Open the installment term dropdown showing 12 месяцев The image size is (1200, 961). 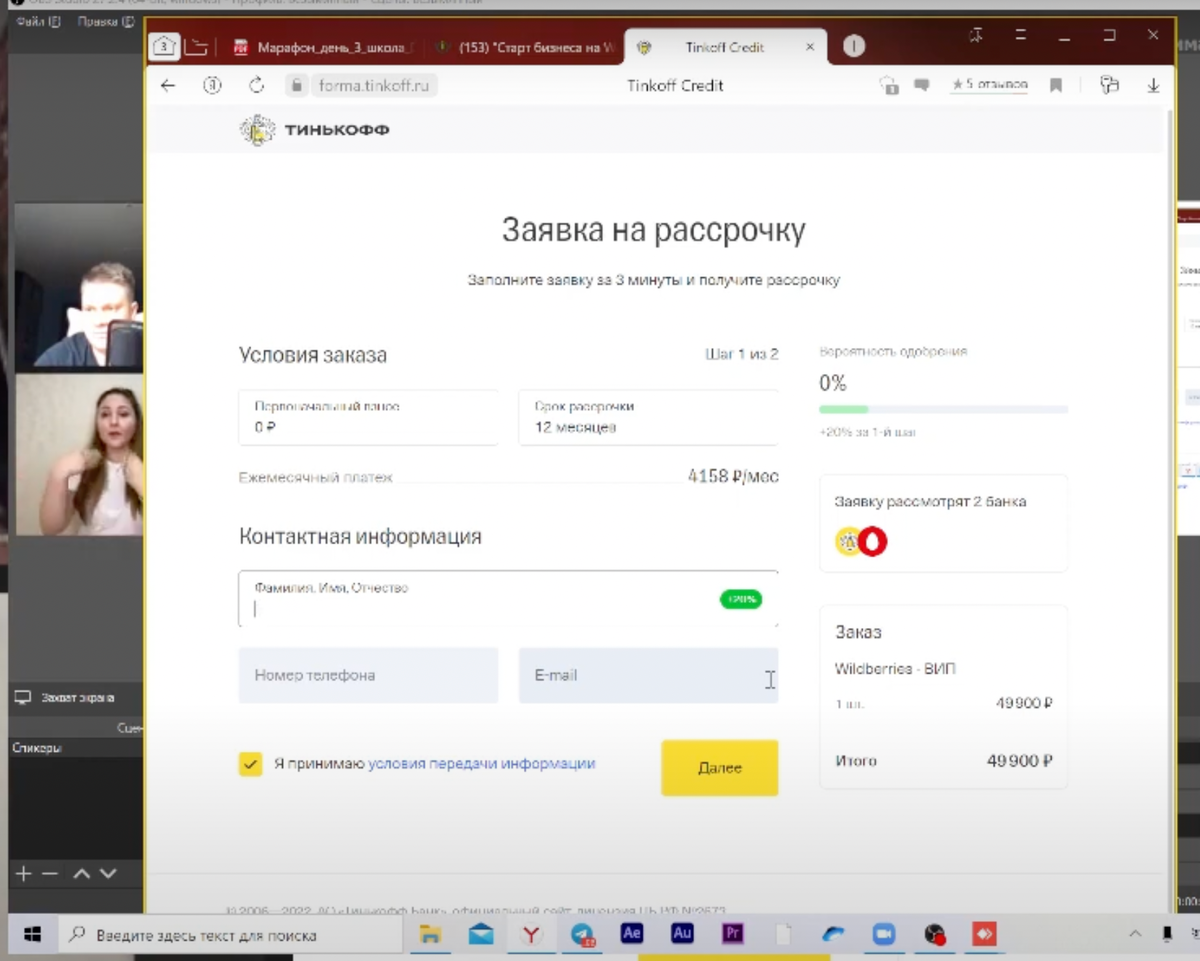(648, 417)
